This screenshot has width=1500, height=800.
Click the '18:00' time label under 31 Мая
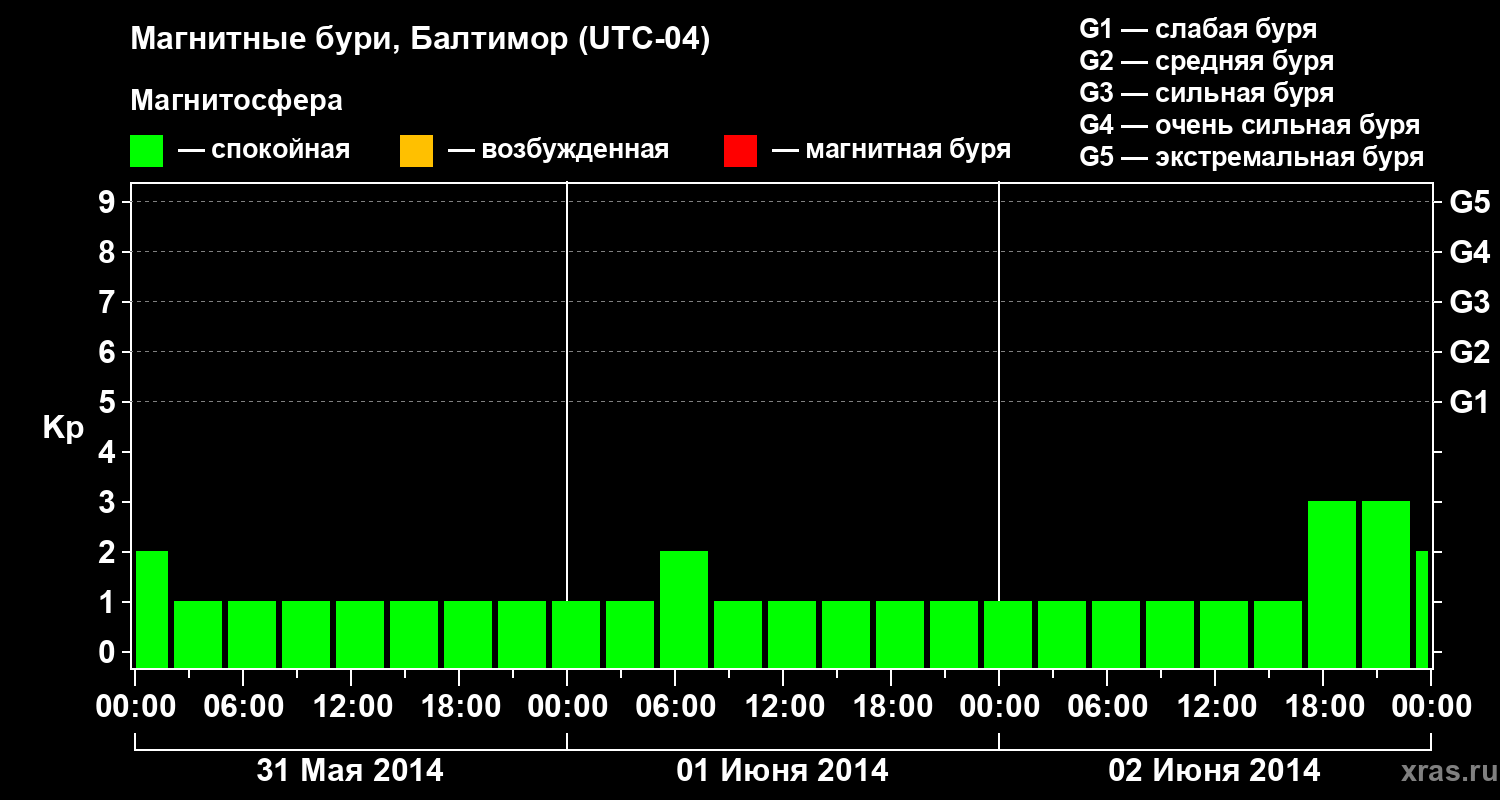click(459, 707)
